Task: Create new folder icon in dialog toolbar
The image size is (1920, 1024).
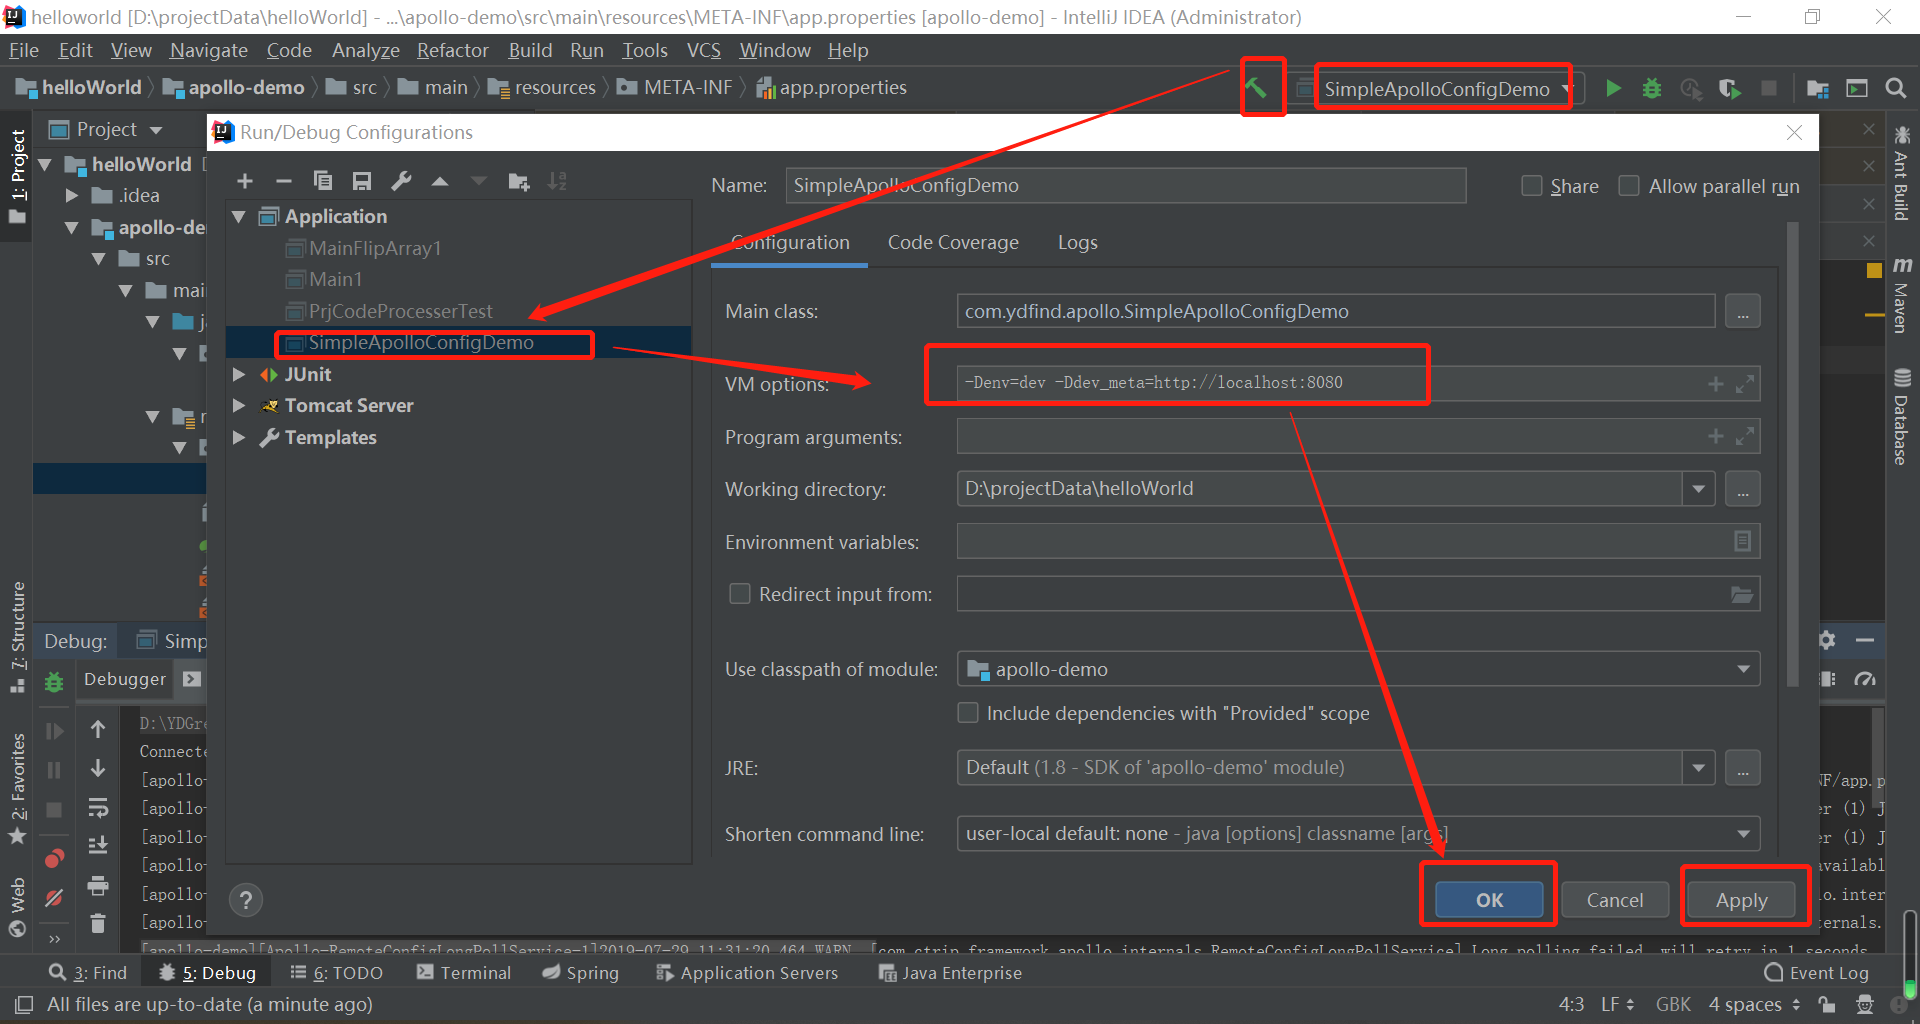Action: point(518,181)
